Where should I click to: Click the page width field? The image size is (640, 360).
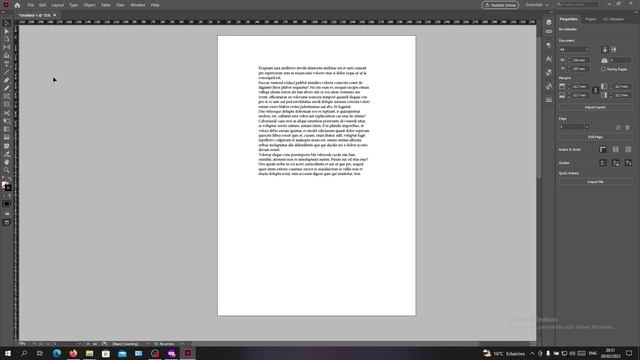coord(580,60)
